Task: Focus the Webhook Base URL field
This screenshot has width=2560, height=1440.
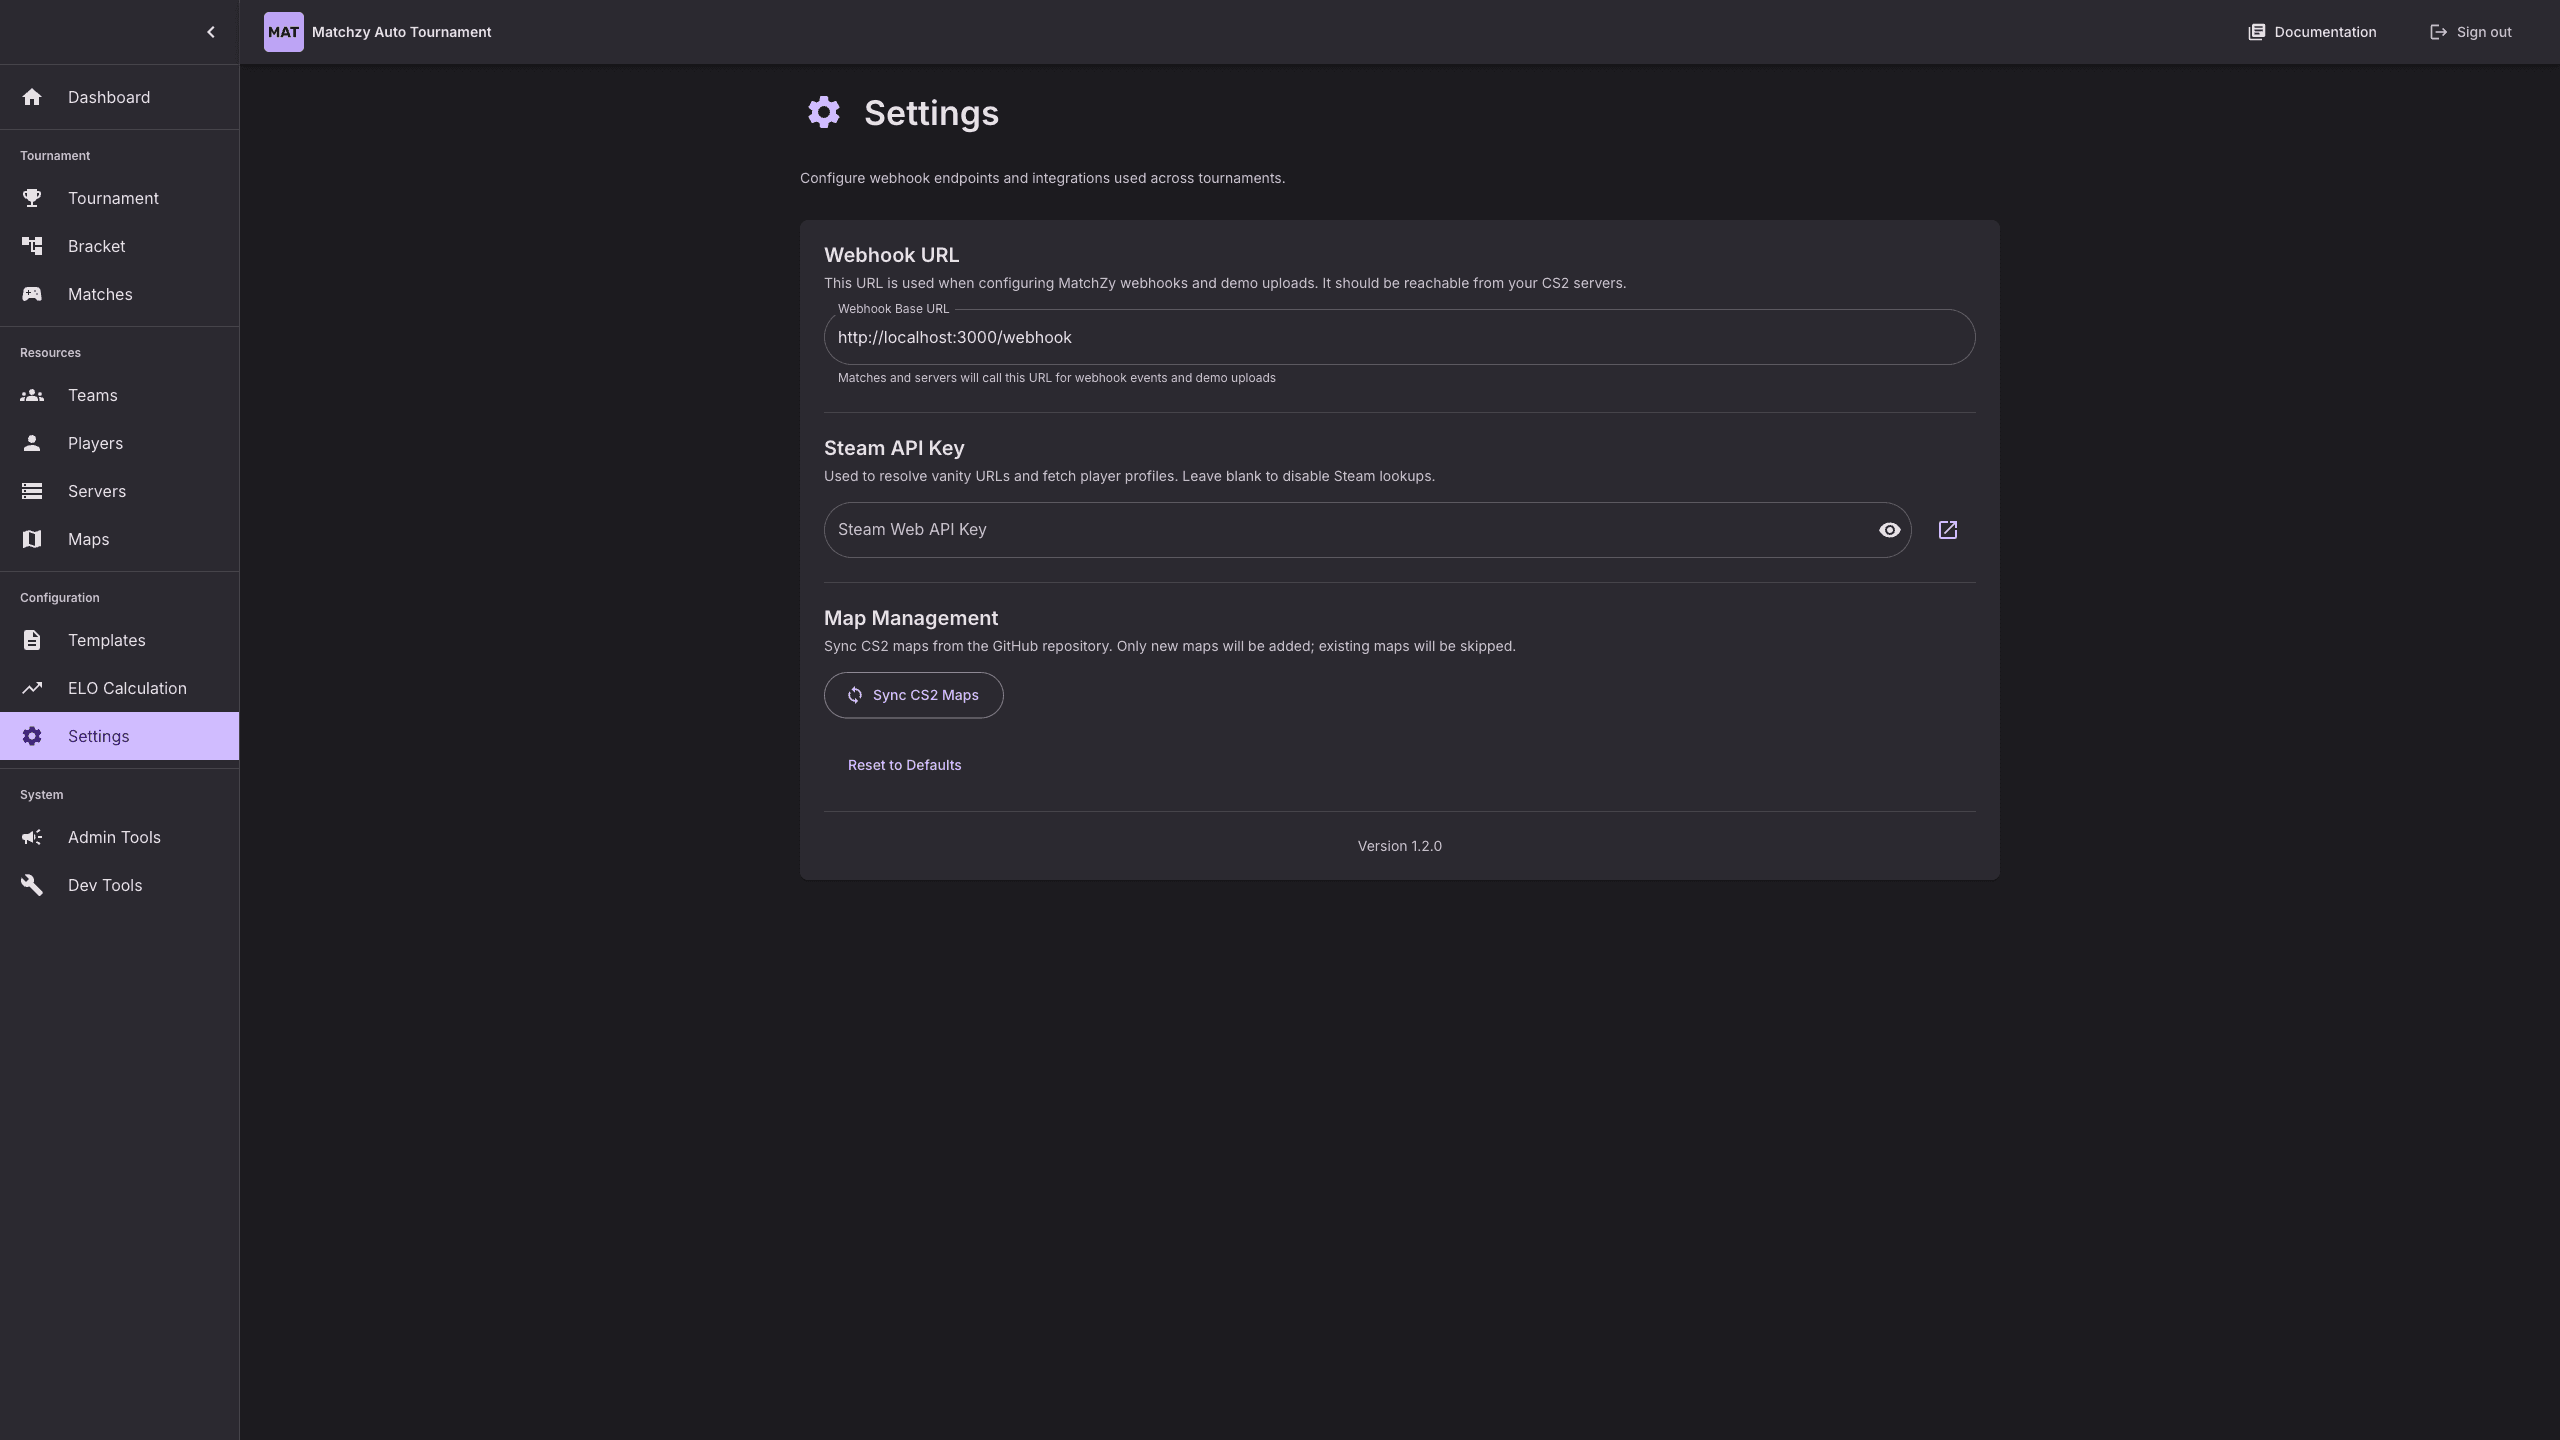Action: click(x=1398, y=338)
